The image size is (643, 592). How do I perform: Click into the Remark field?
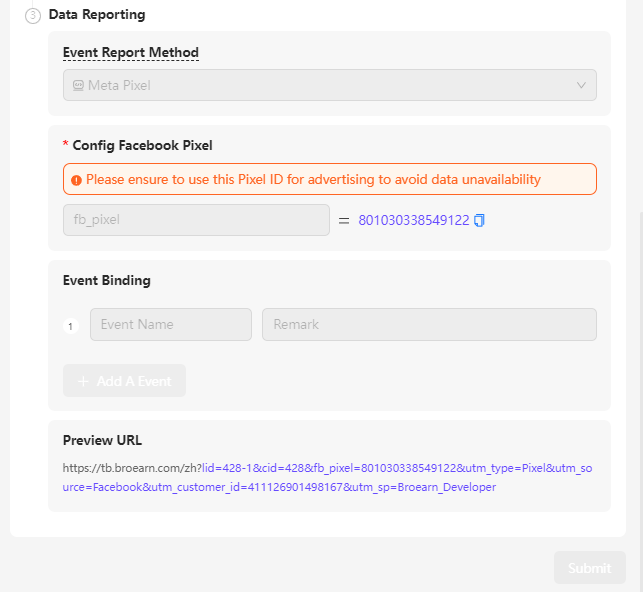click(x=429, y=324)
